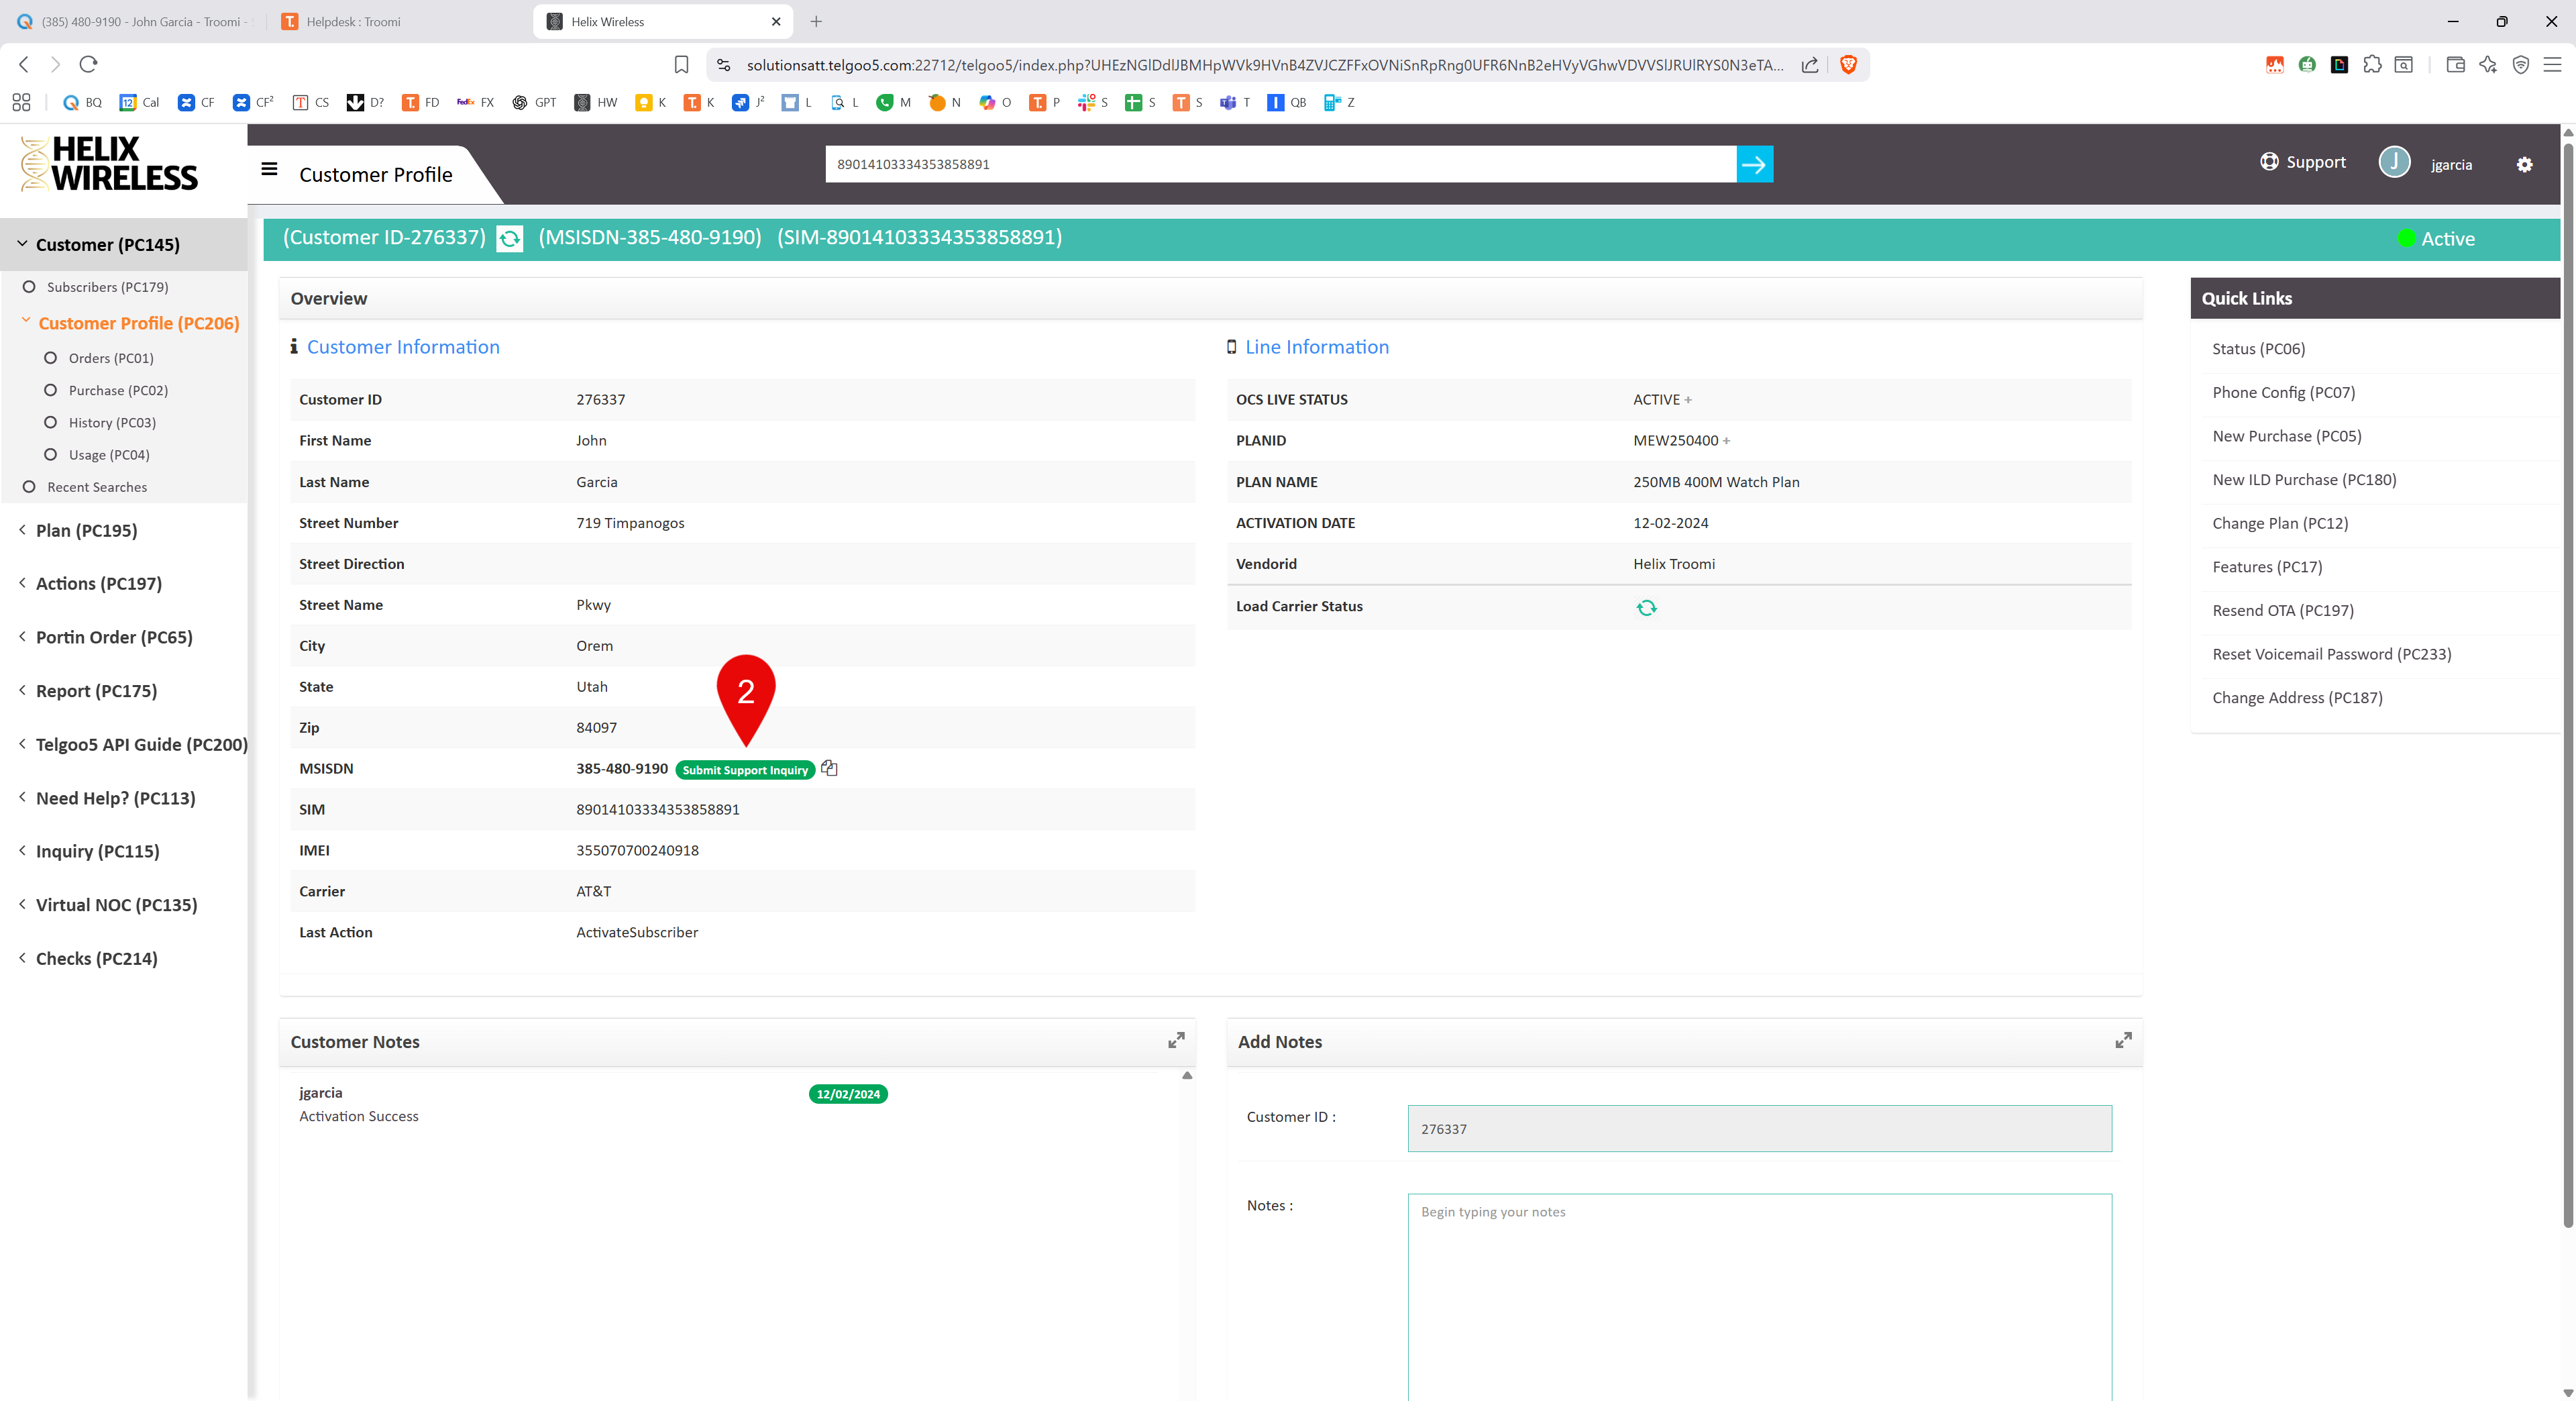2576x1401 pixels.
Task: Expand the Plan (PC195) menu
Action: pyautogui.click(x=86, y=530)
